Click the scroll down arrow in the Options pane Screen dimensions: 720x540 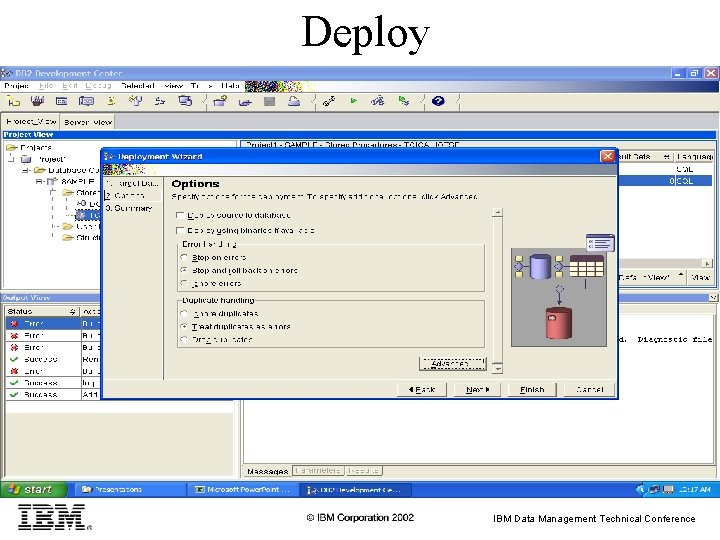point(498,368)
